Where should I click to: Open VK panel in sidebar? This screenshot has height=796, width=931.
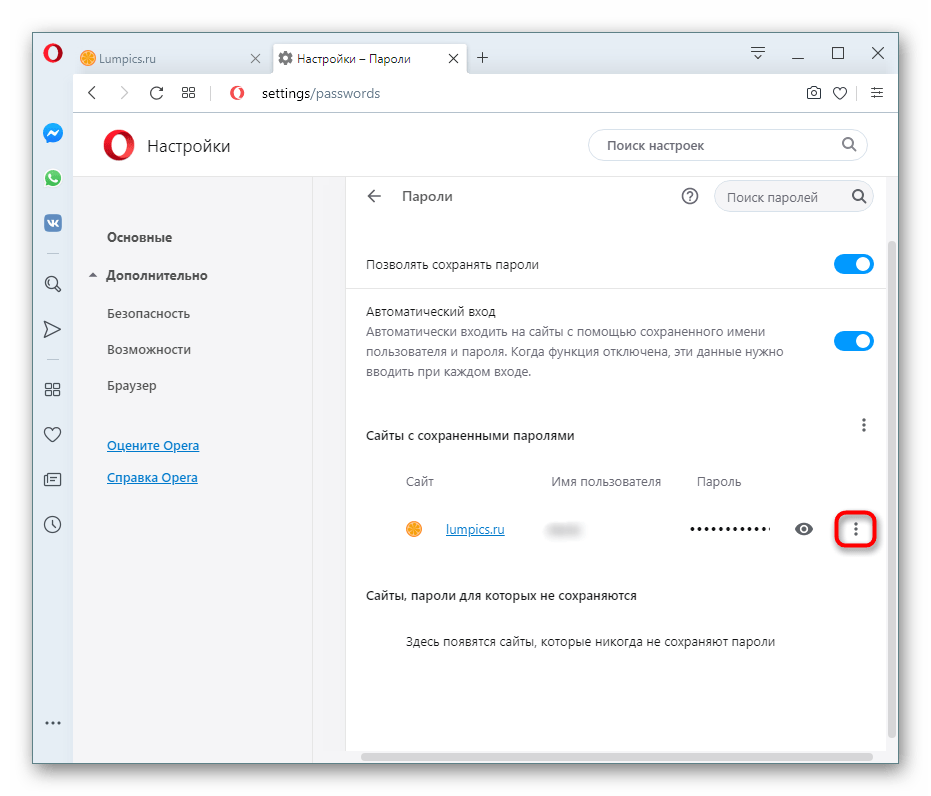pos(53,223)
